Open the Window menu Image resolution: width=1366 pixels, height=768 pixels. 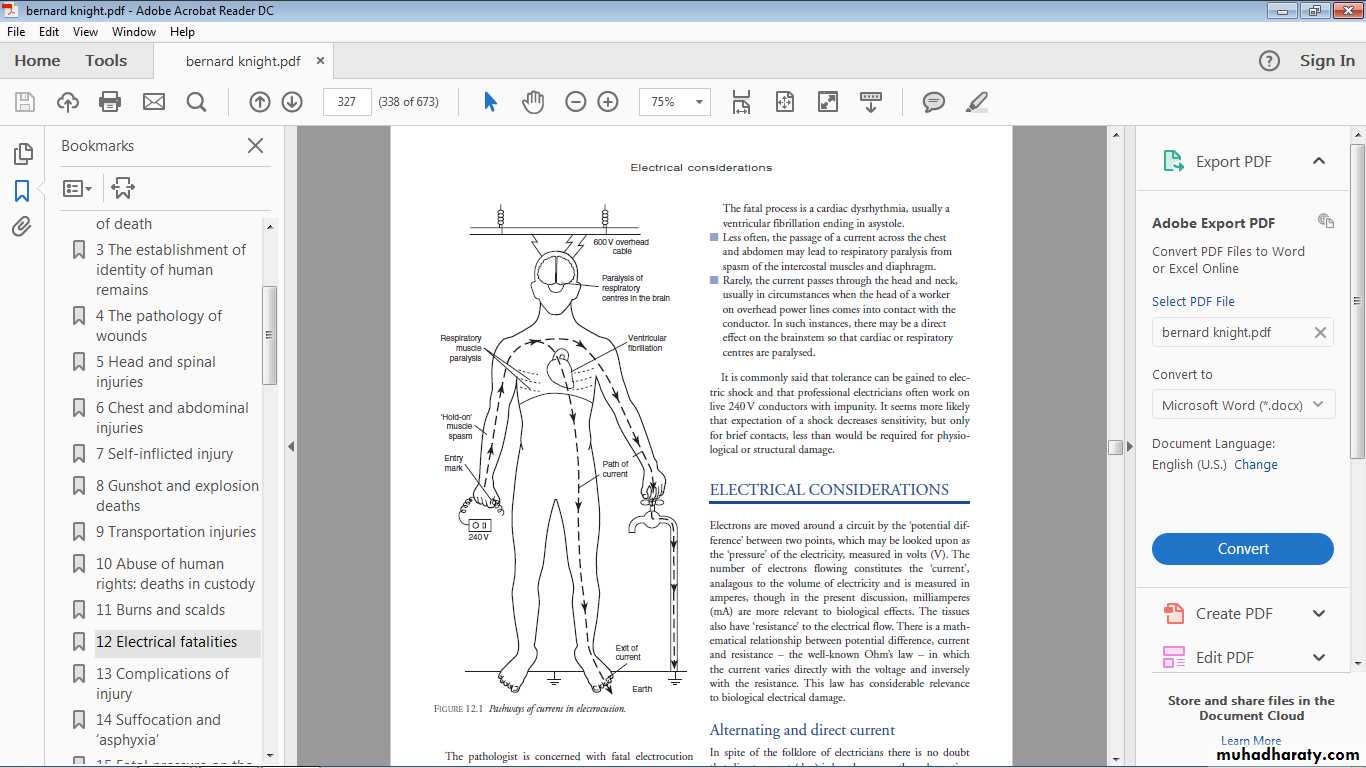click(x=133, y=32)
